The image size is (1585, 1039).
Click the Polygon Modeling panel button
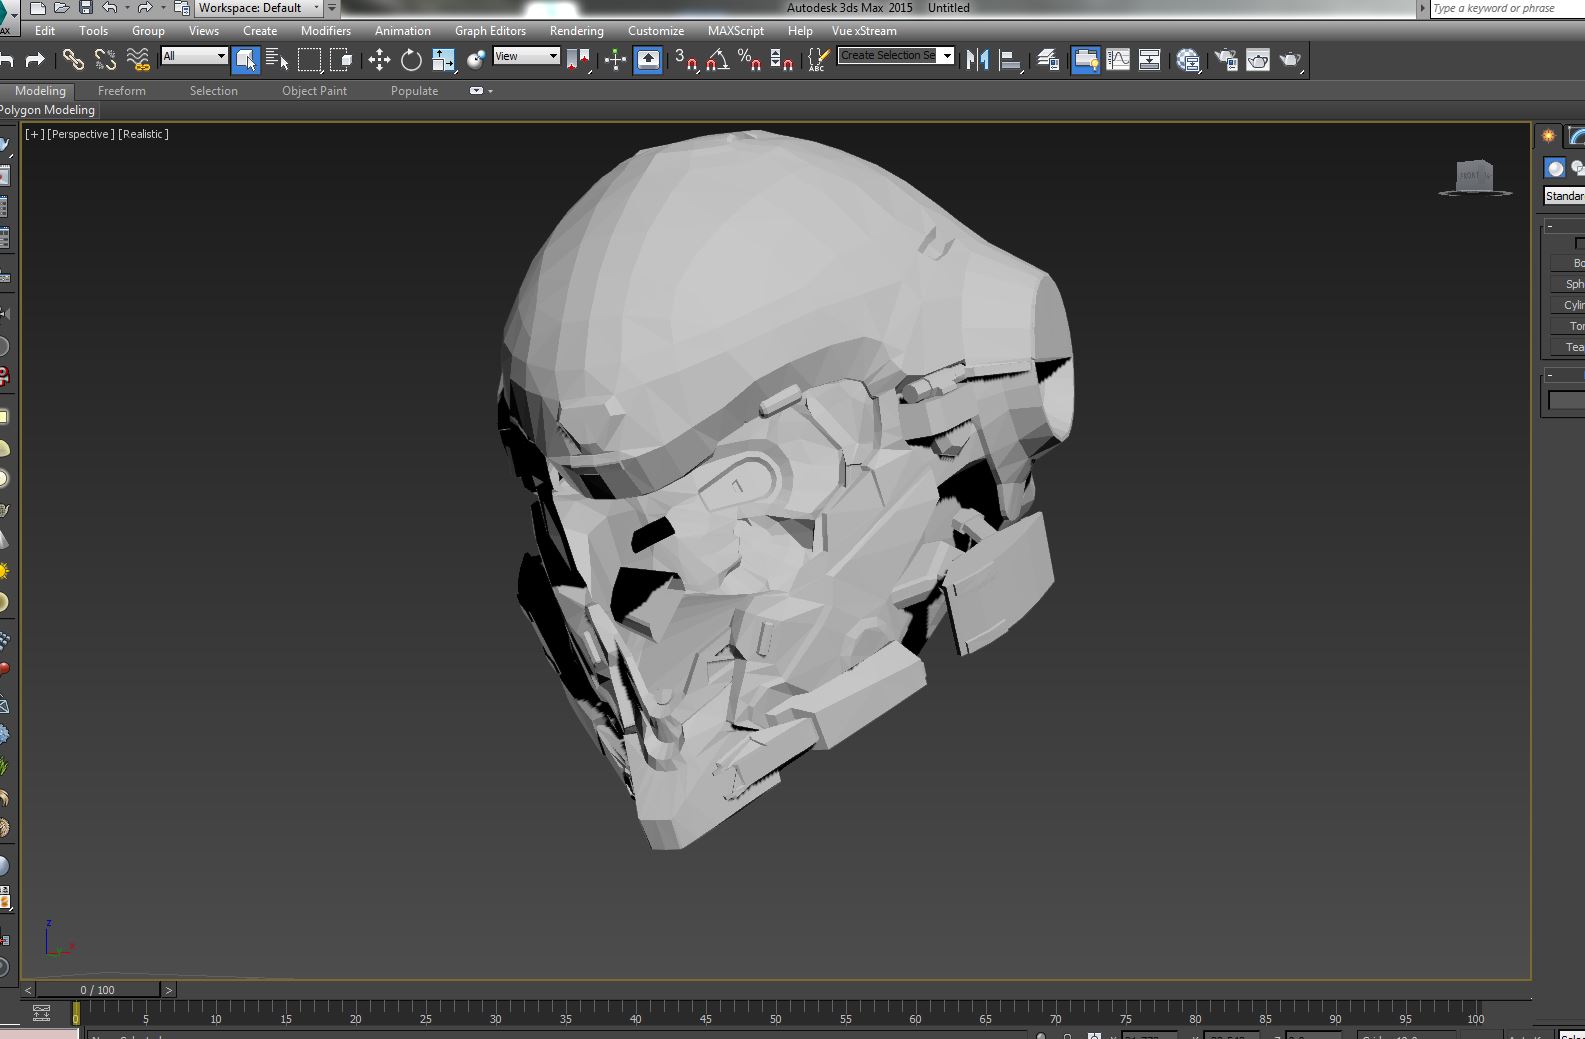[x=48, y=110]
